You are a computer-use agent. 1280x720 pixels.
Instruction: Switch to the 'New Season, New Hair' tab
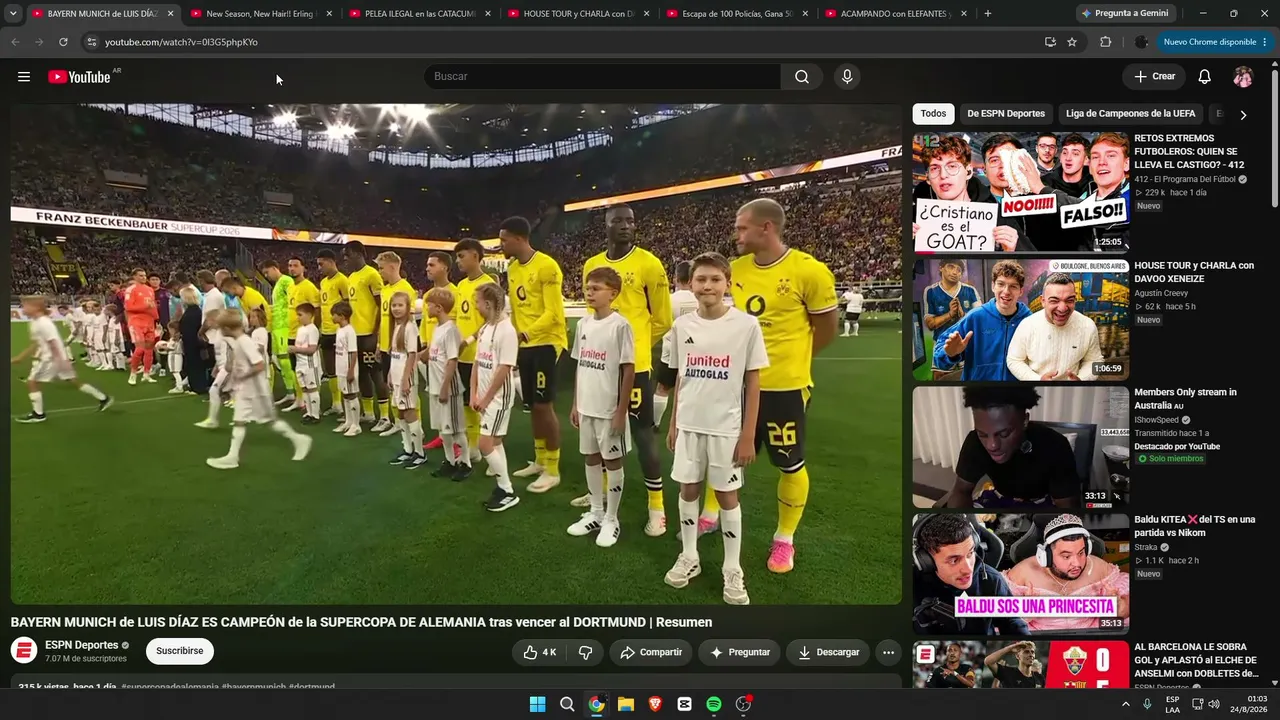point(260,14)
